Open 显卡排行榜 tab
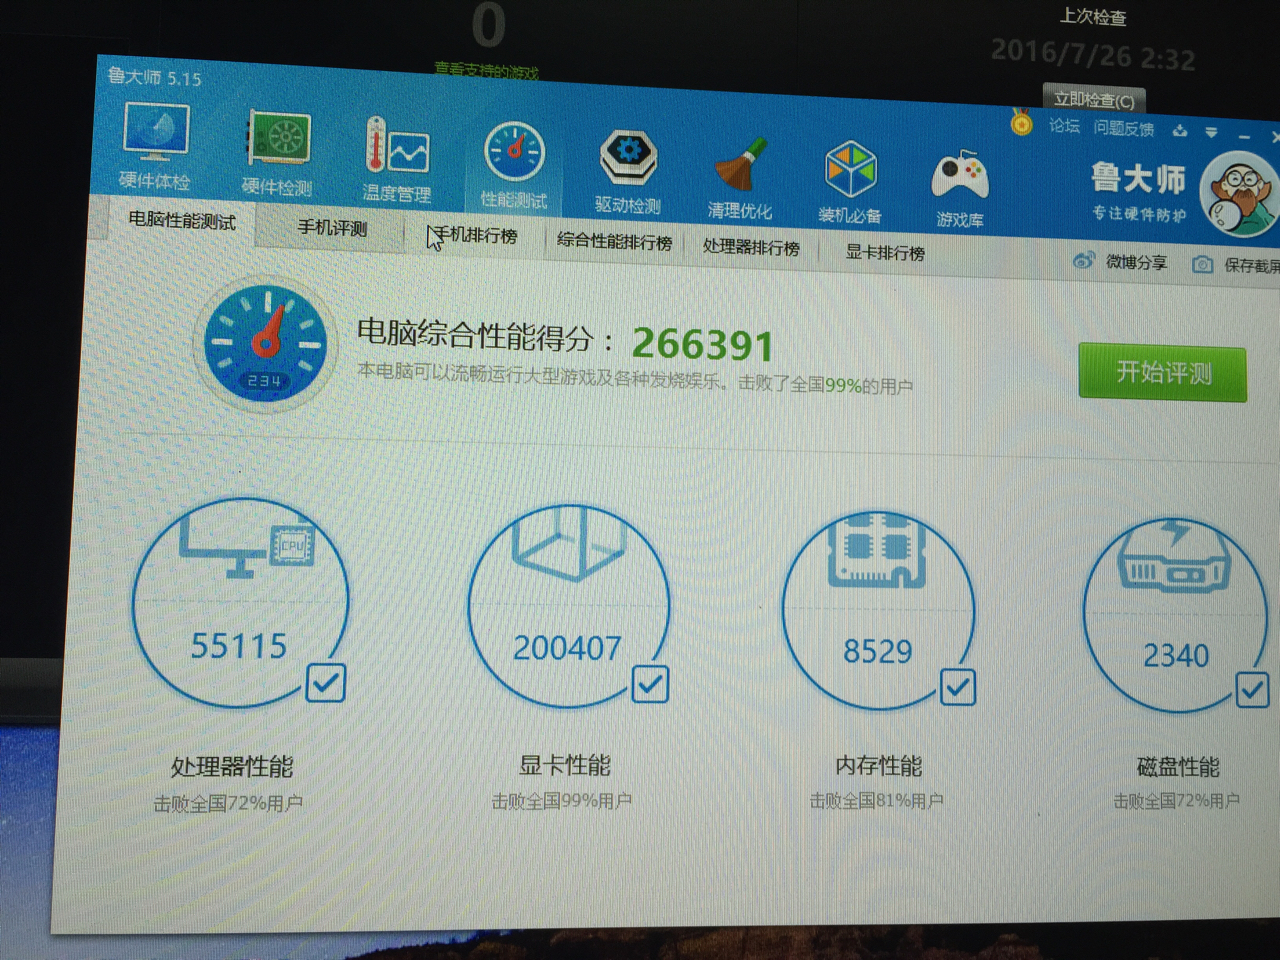Screen dimensions: 1281x961 [885, 252]
